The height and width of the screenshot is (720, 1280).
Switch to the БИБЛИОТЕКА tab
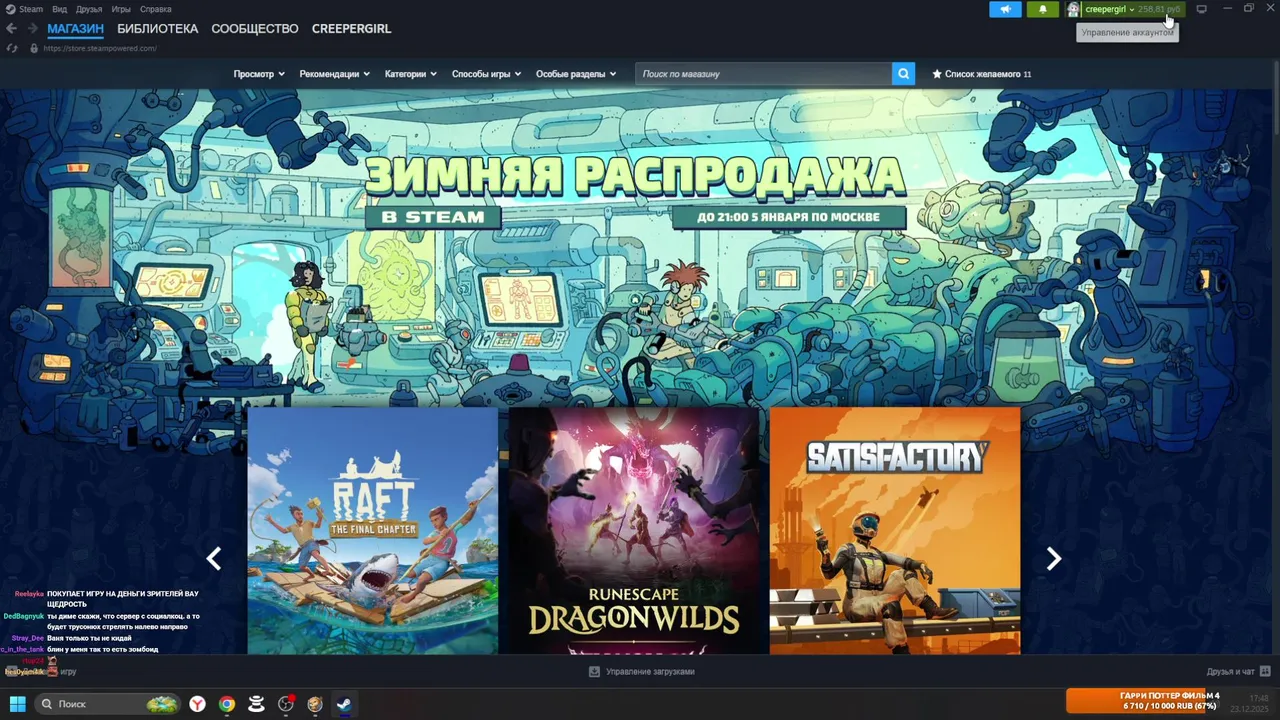point(158,29)
